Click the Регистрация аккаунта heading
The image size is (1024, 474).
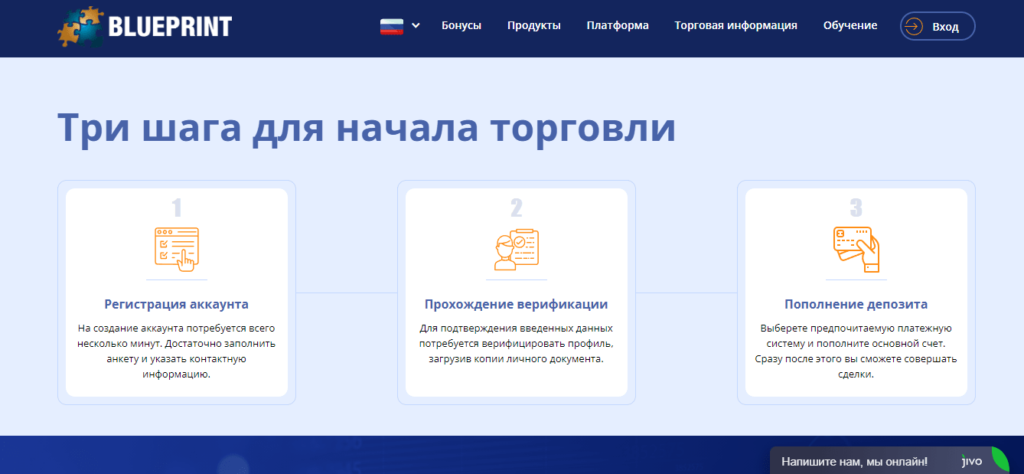pyautogui.click(x=176, y=304)
